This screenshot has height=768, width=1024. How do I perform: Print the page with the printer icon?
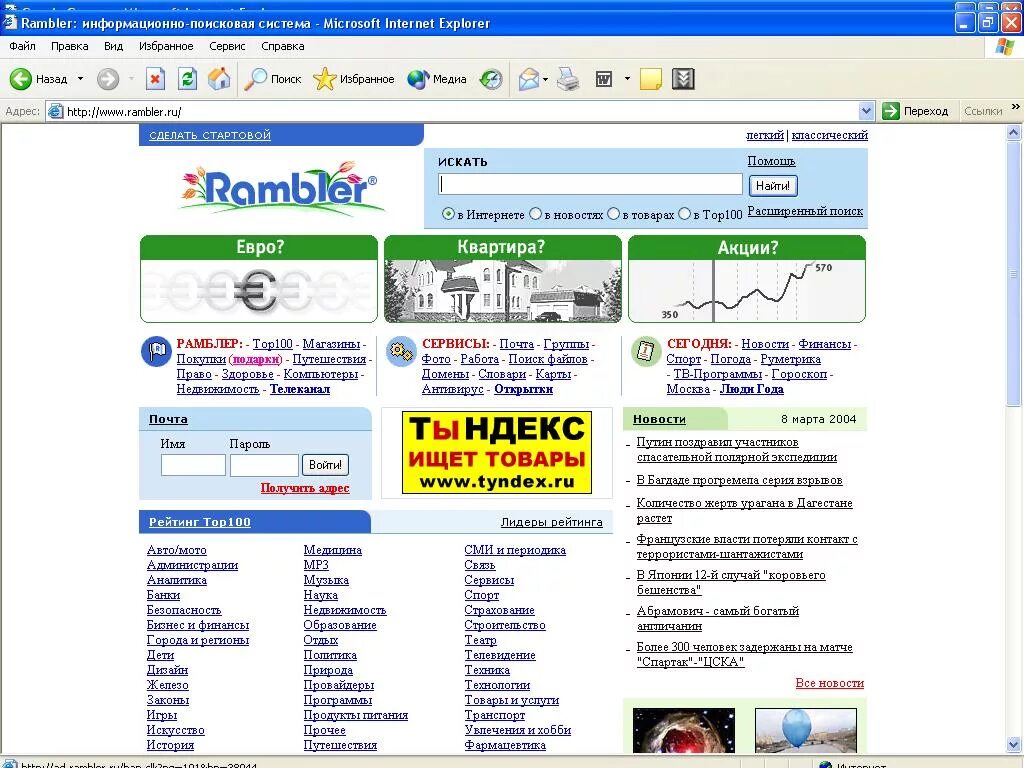(568, 79)
